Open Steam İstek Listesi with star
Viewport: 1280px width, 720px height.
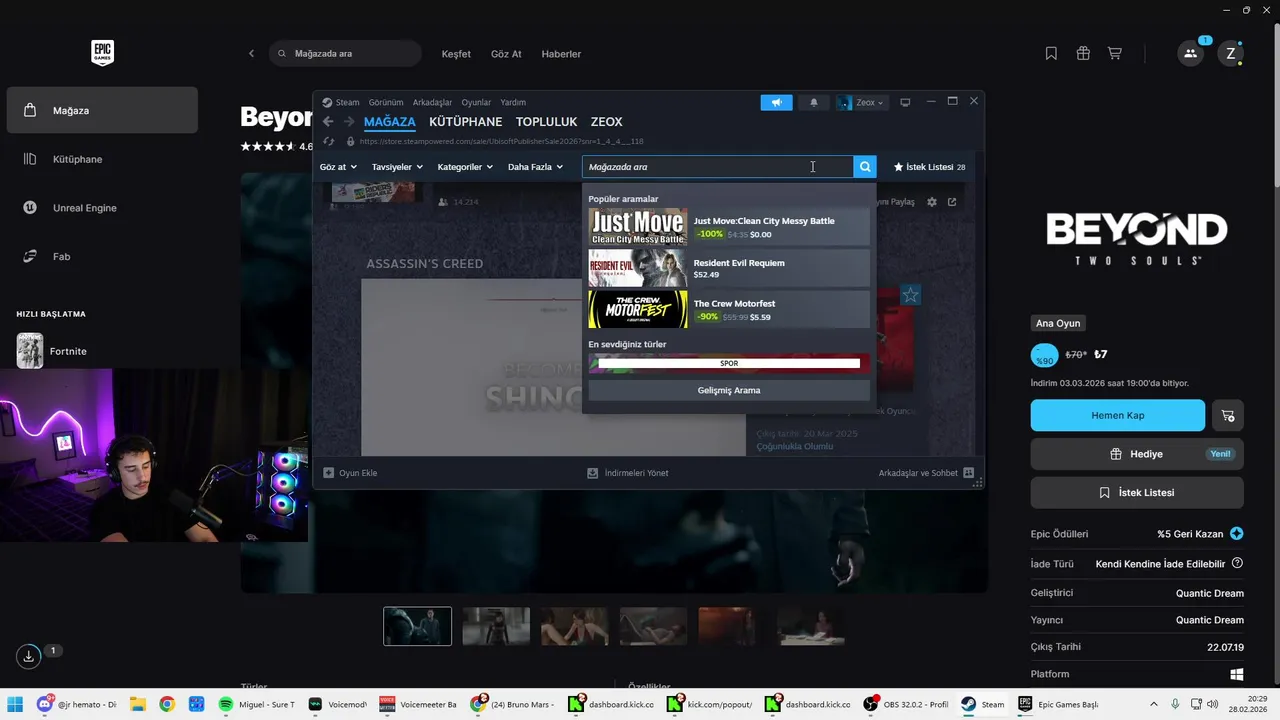click(x=929, y=167)
